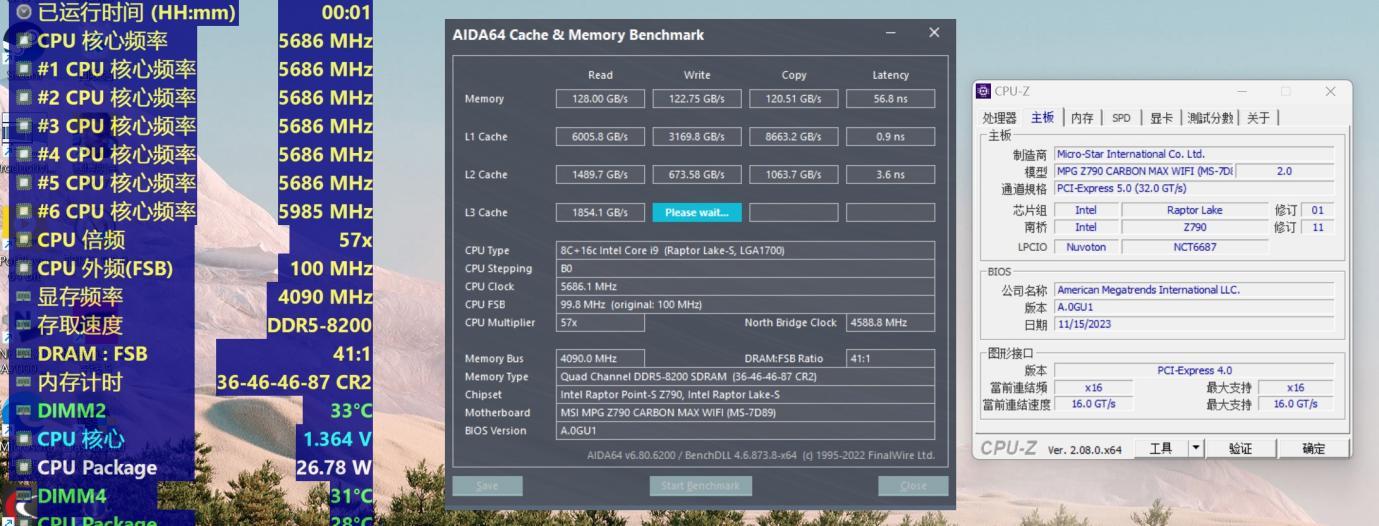Click the Motherboard field MSI MPG Z790 CARBON
Image resolution: width=1379 pixels, height=526 pixels.
(x=745, y=413)
